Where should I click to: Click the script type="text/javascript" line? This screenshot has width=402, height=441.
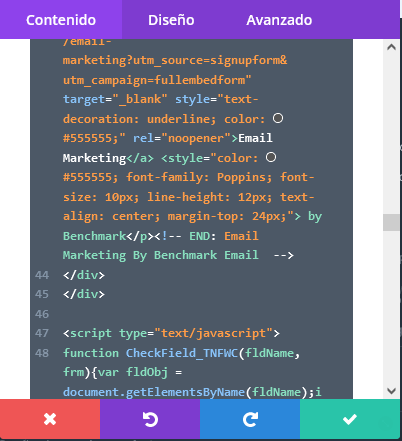tap(171, 333)
